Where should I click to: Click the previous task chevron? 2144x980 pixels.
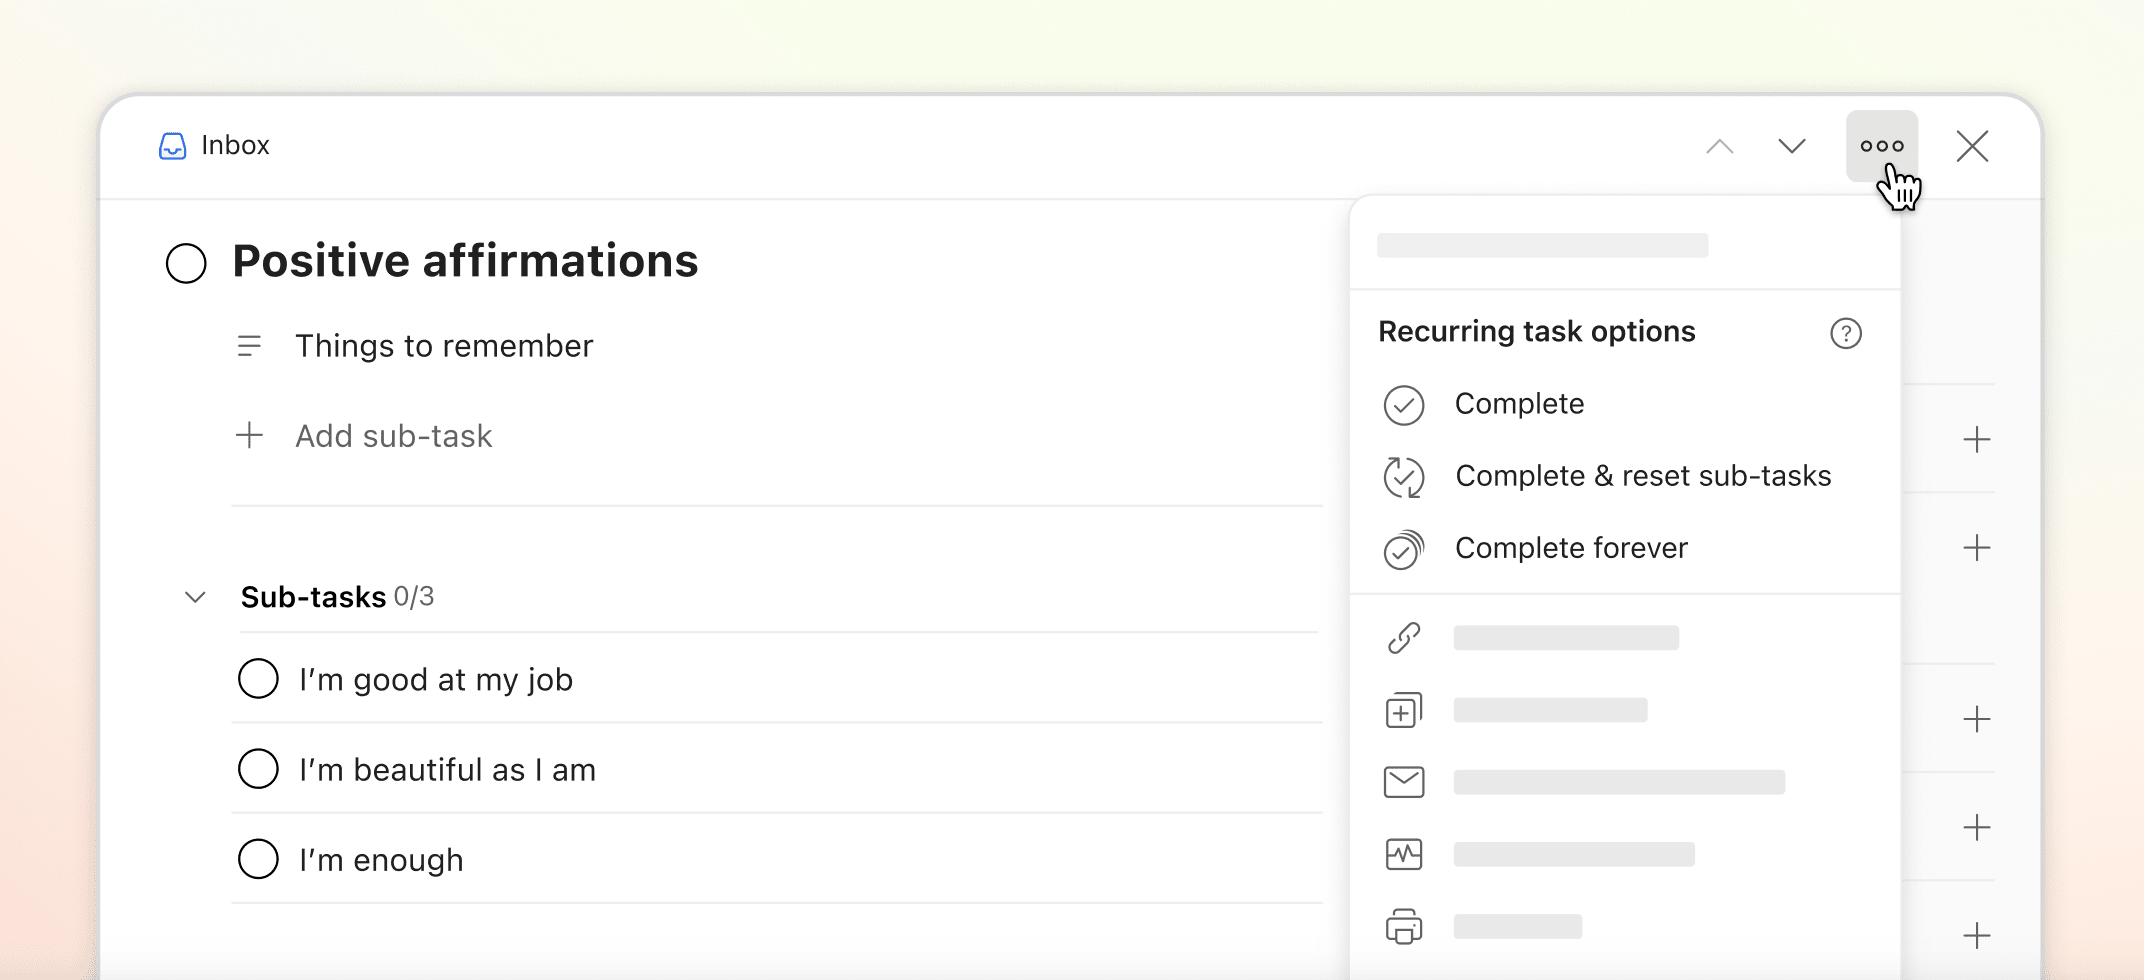point(1719,145)
